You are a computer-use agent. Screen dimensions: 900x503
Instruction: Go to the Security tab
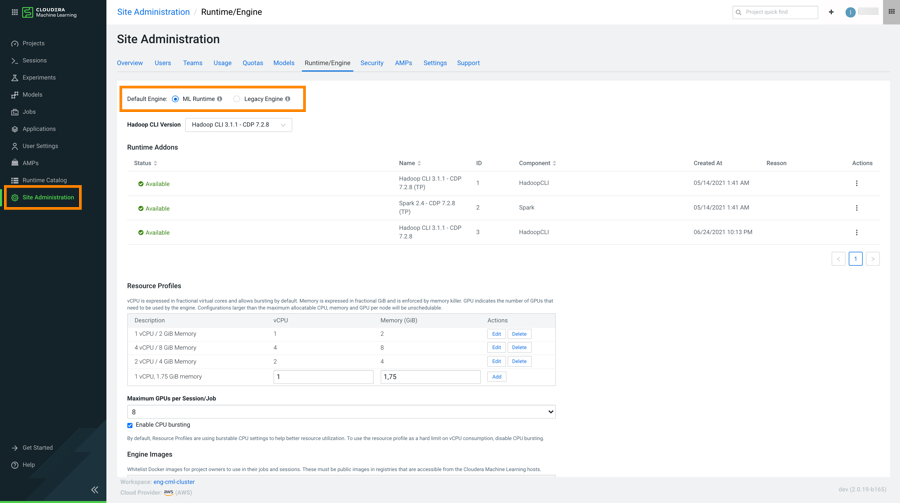pyautogui.click(x=372, y=63)
